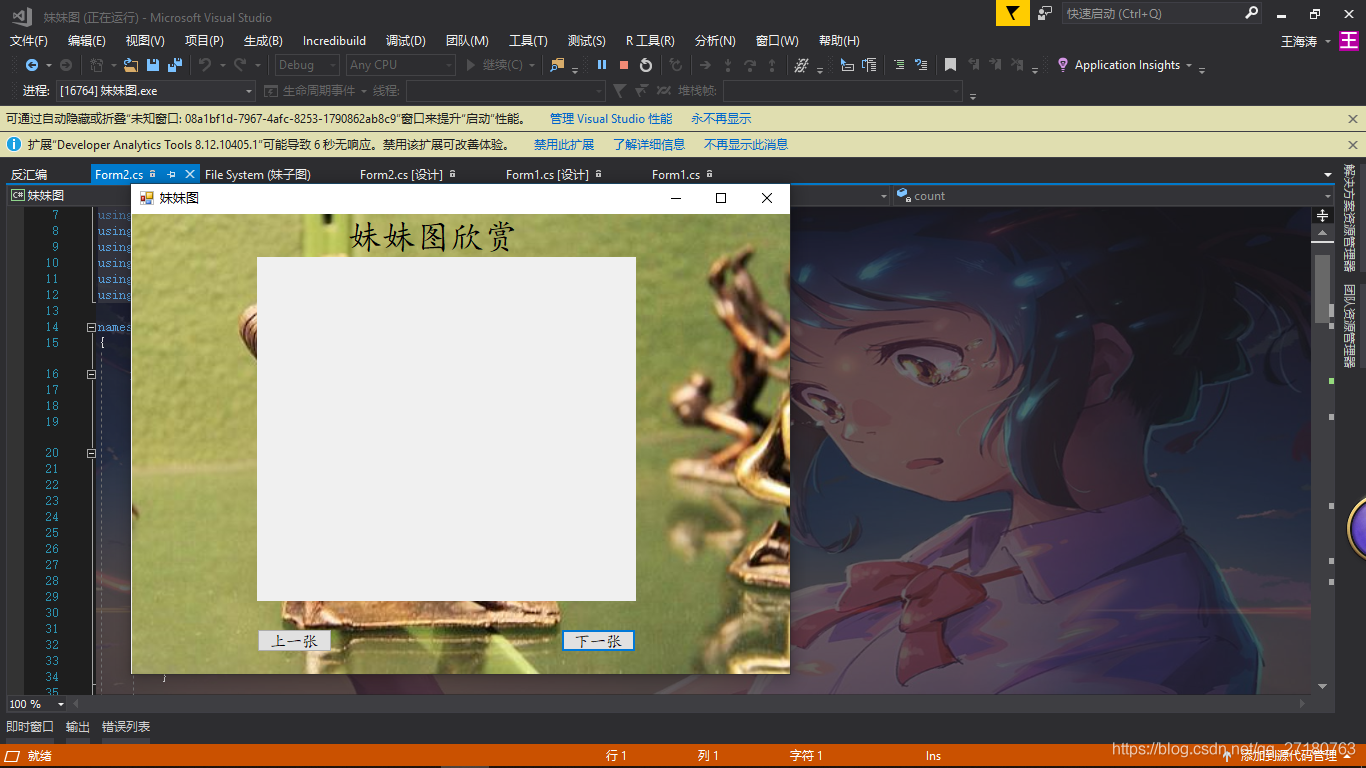Switch to the File System (妹子图) tab
This screenshot has height=768, width=1366.
(258, 174)
